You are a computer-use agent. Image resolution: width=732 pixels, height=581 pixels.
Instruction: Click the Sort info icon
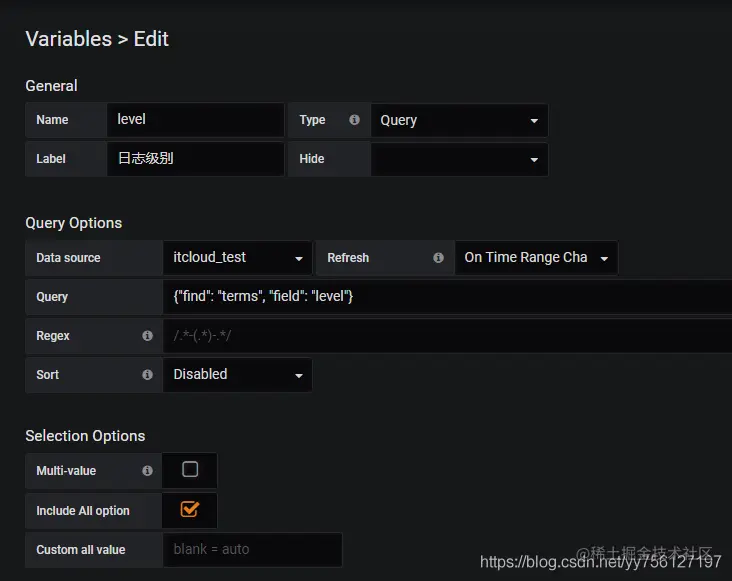(x=148, y=375)
